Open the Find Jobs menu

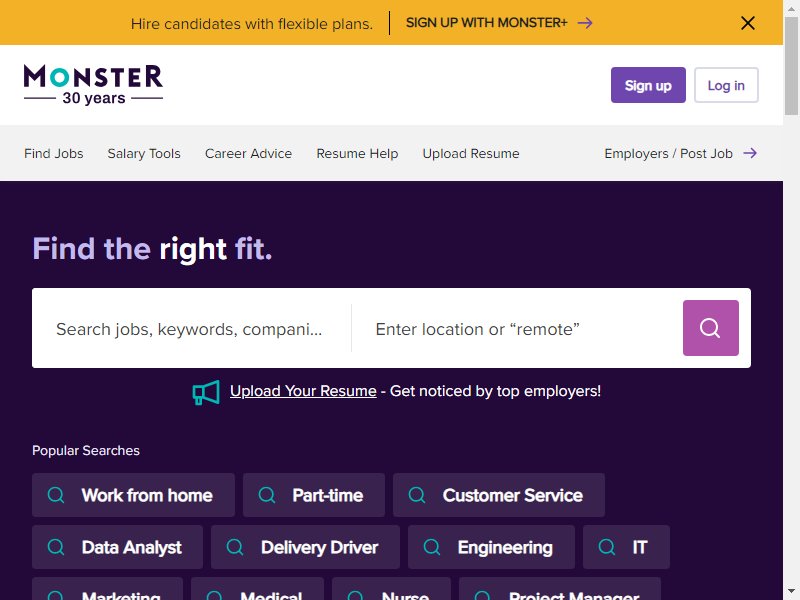54,154
